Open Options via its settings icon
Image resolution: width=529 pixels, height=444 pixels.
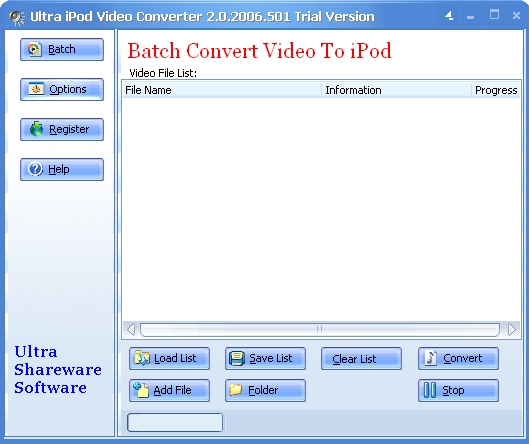[x=62, y=89]
